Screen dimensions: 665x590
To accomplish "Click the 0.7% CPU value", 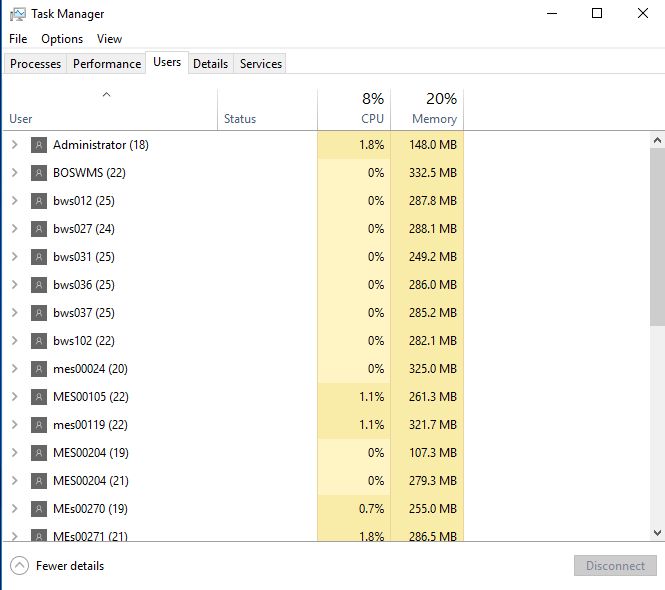I will [x=372, y=509].
